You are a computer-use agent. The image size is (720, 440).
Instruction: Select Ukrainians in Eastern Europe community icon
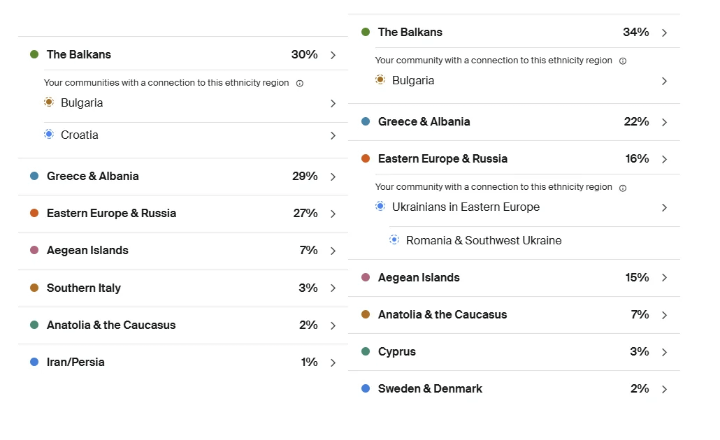point(380,206)
